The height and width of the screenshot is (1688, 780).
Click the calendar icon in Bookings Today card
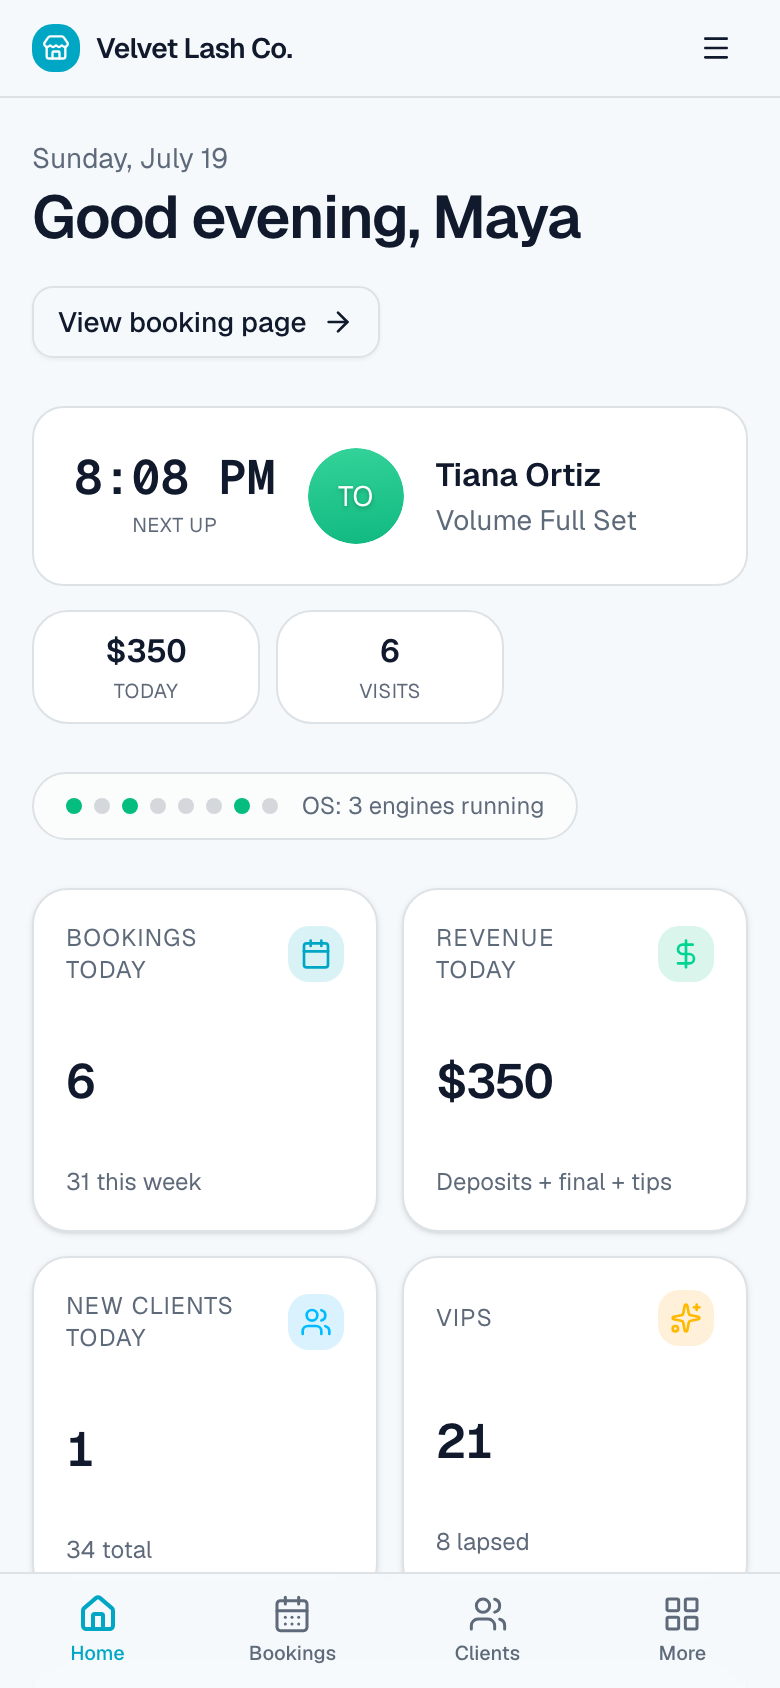[x=316, y=954]
